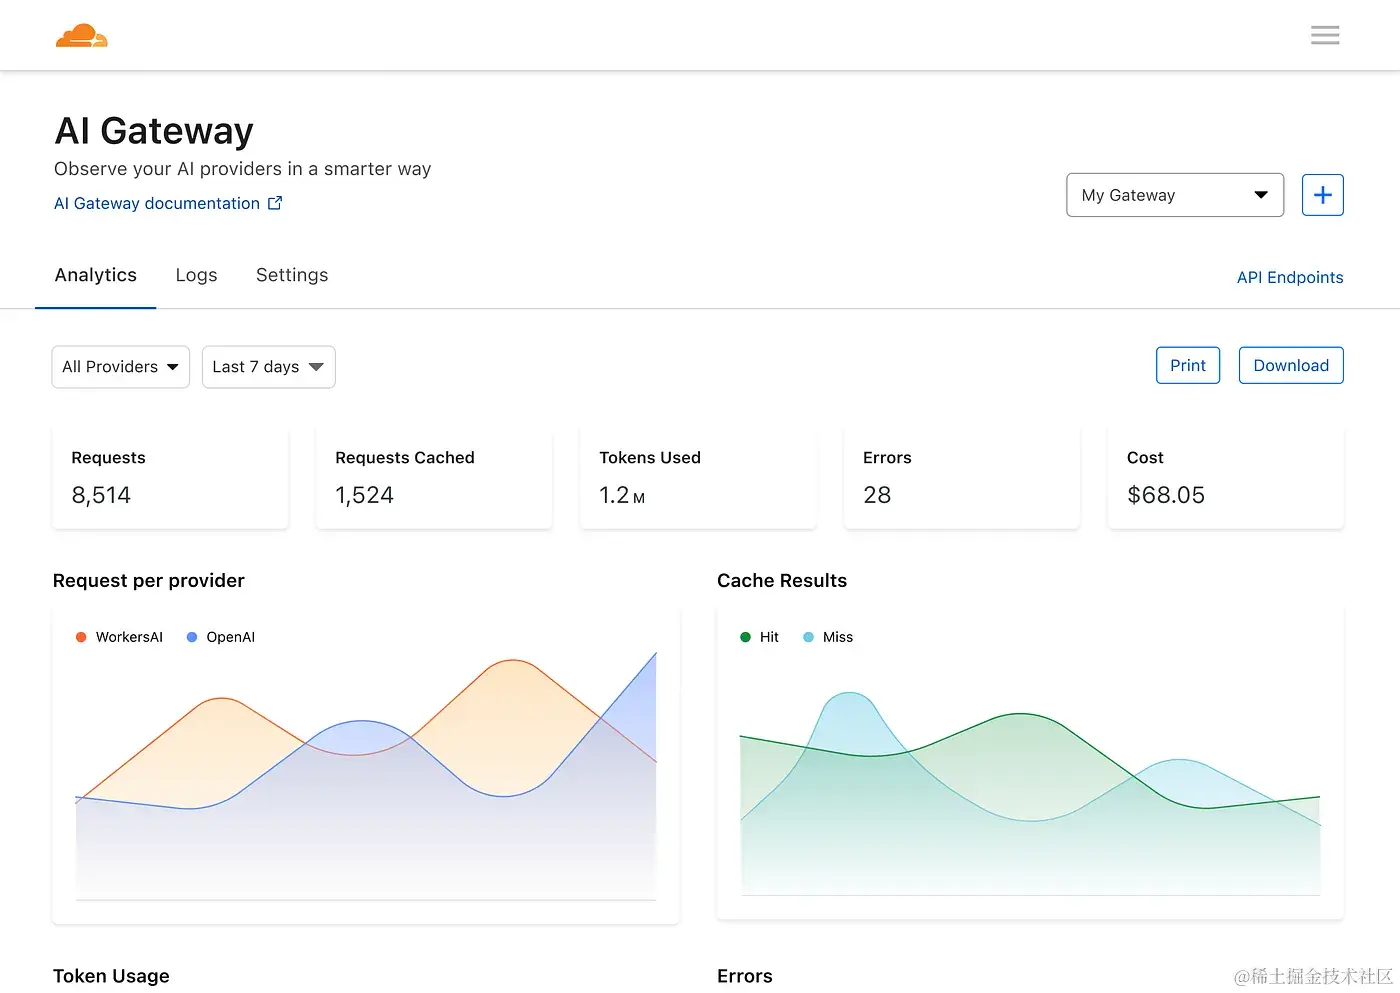The height and width of the screenshot is (993, 1400).
Task: Select the Tokens Used 1.2M card
Action: (698, 478)
